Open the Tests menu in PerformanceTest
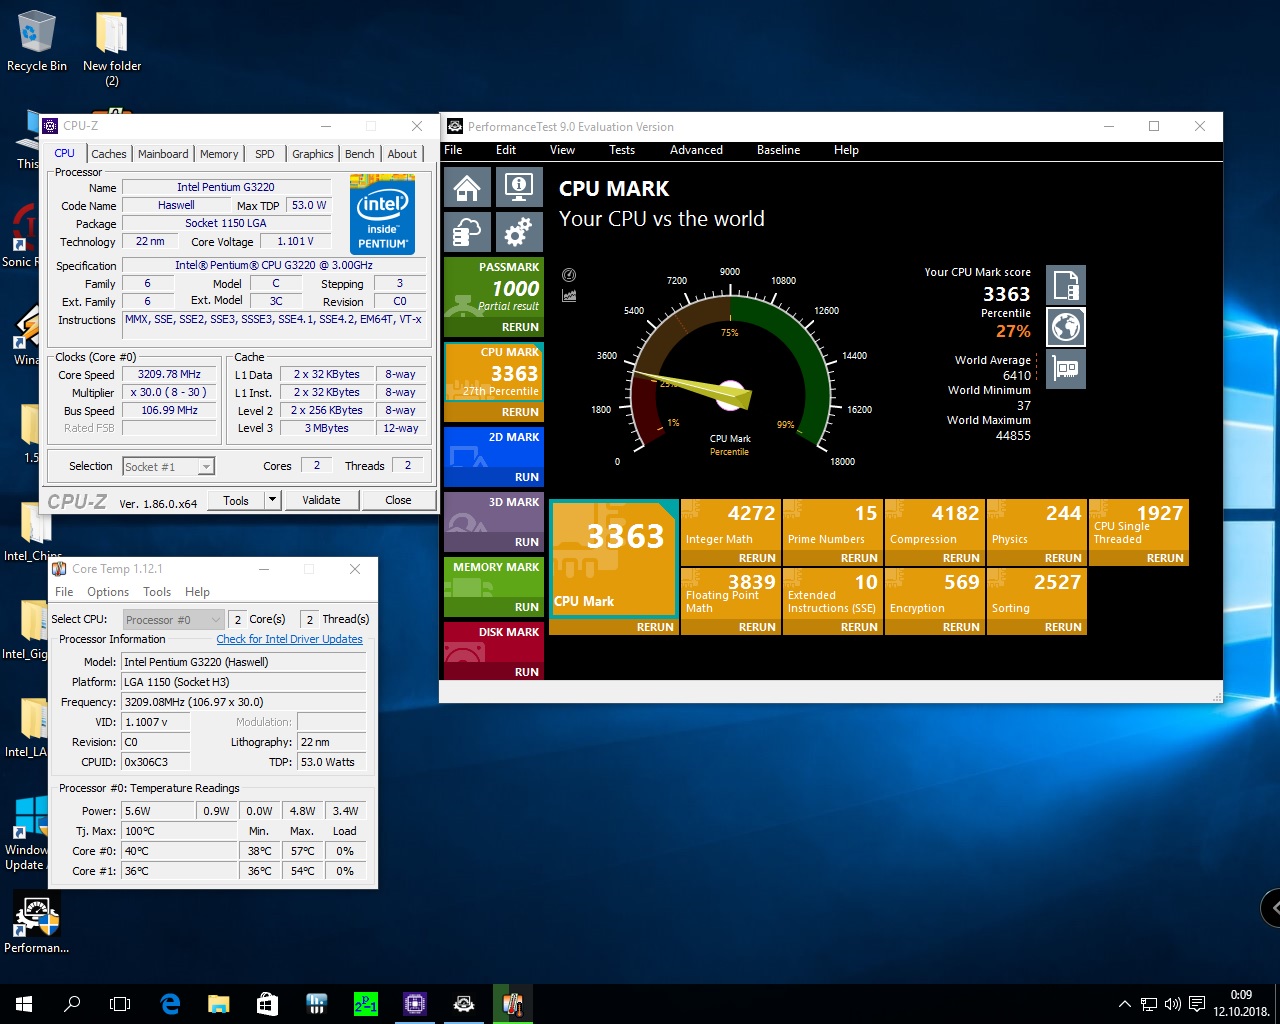Screen dimensions: 1280x1024 point(622,150)
